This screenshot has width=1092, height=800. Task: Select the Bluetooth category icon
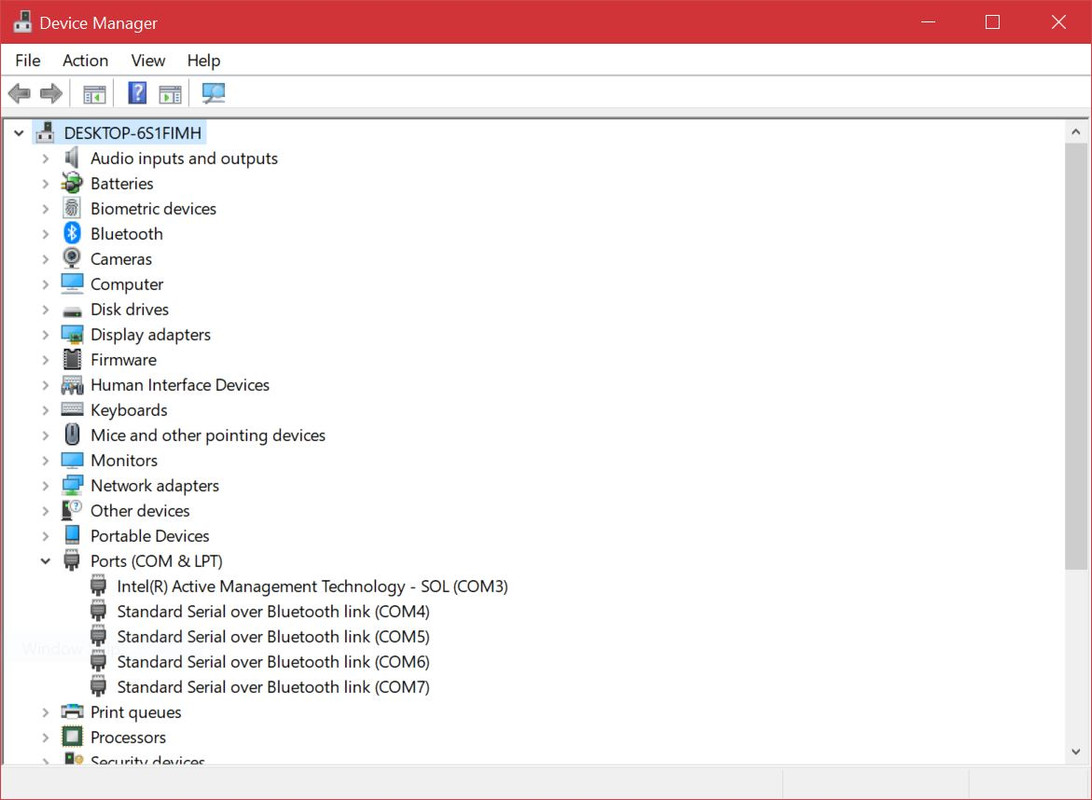pos(71,233)
